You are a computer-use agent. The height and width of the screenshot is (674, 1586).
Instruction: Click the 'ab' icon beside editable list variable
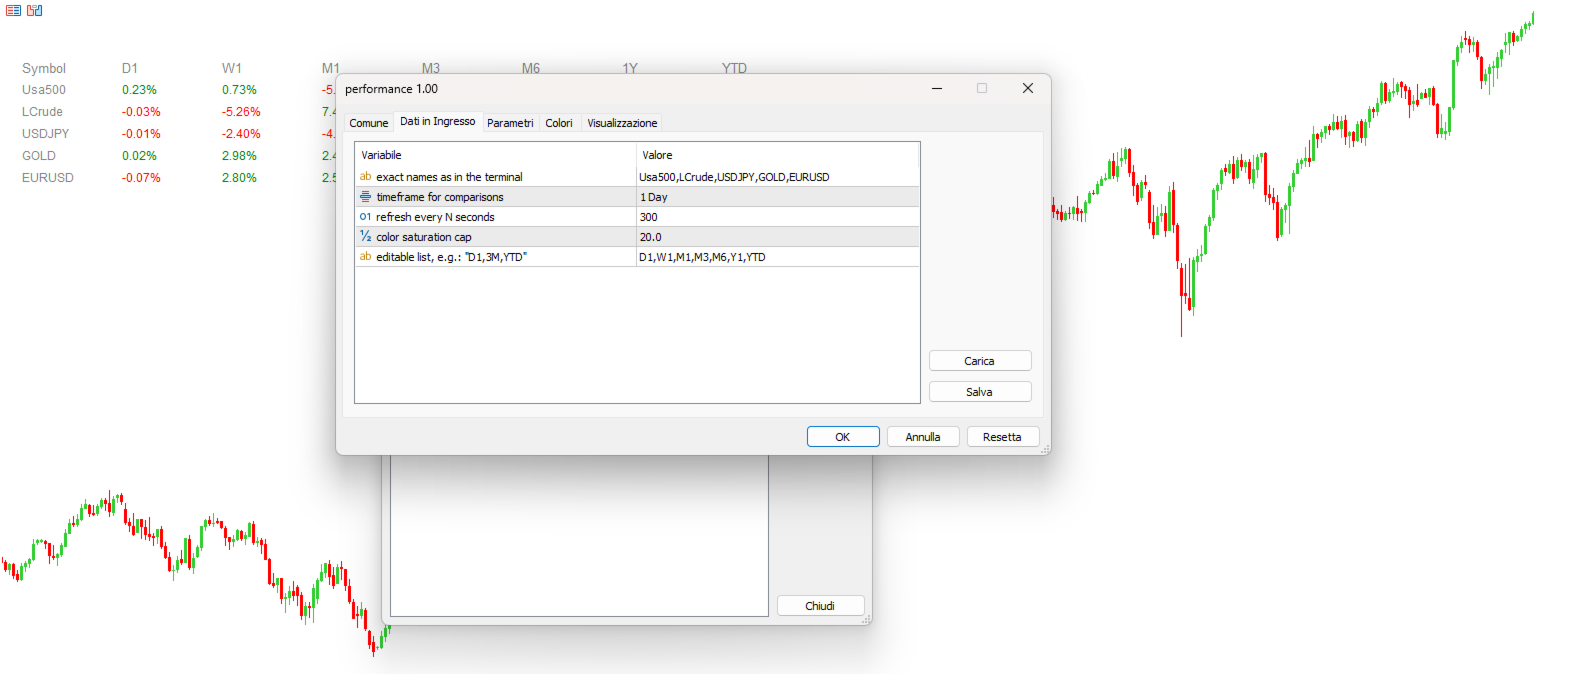coord(365,256)
